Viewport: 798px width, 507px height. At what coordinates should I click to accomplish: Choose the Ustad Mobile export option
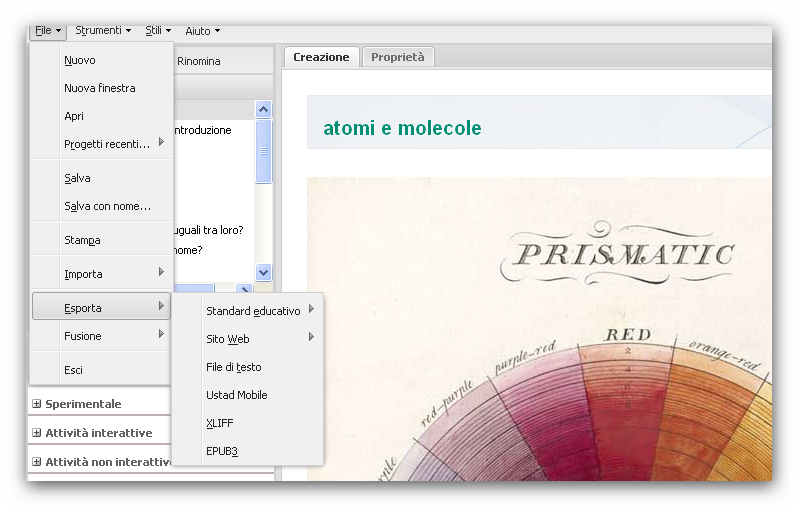(248, 395)
